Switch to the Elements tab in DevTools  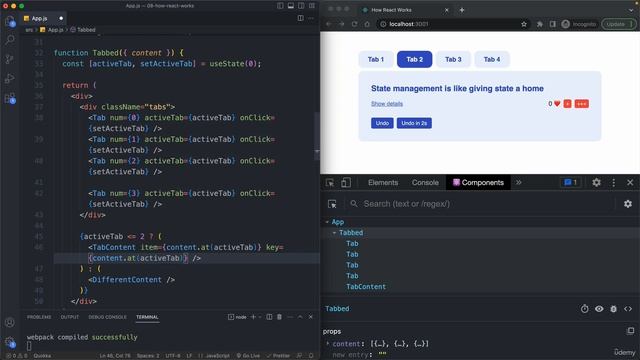383,182
